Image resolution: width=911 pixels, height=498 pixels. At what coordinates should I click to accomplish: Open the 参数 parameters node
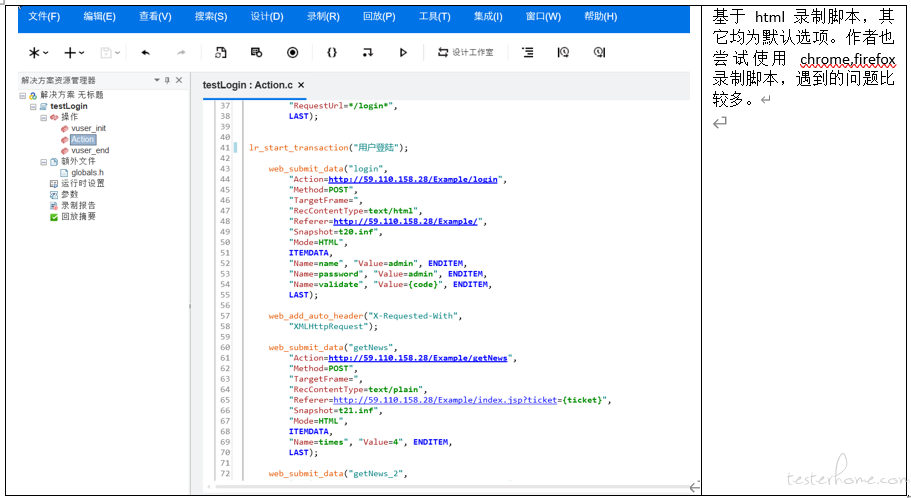[68, 194]
